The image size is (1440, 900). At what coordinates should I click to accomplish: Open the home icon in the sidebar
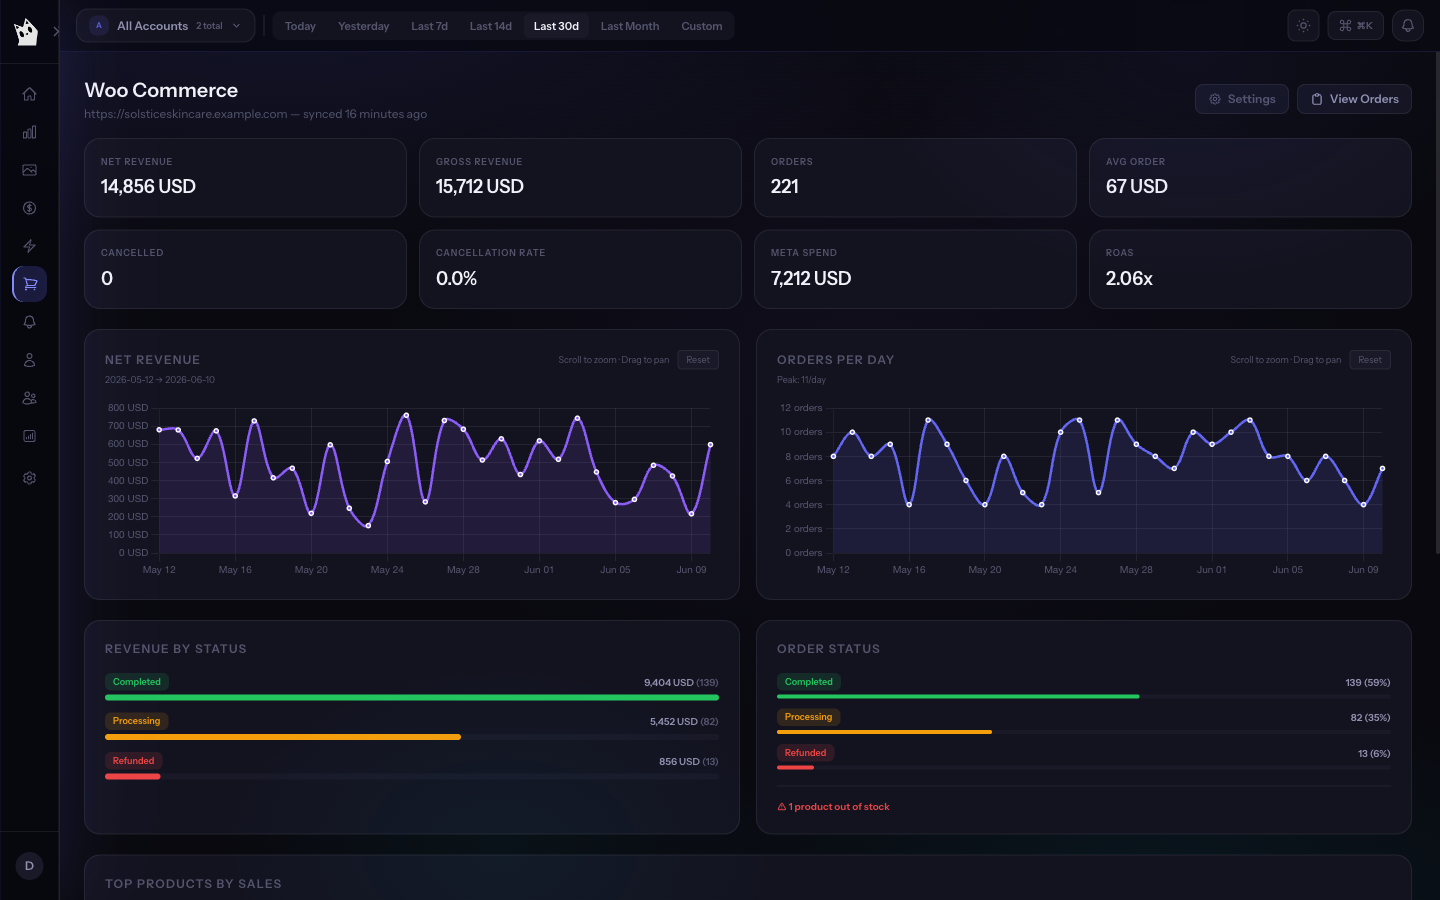point(29,94)
